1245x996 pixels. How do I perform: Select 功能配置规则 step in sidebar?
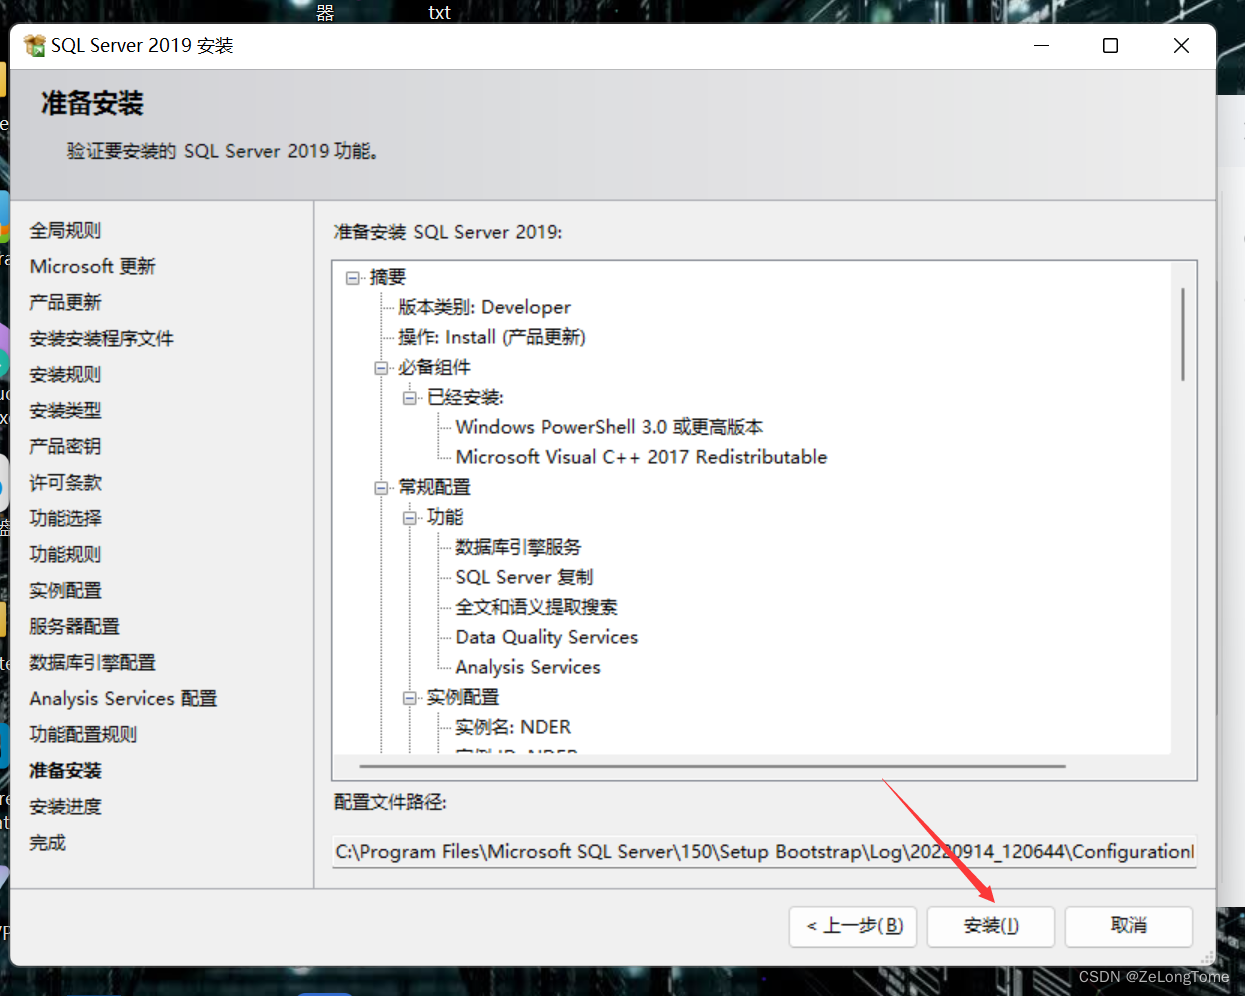83,734
